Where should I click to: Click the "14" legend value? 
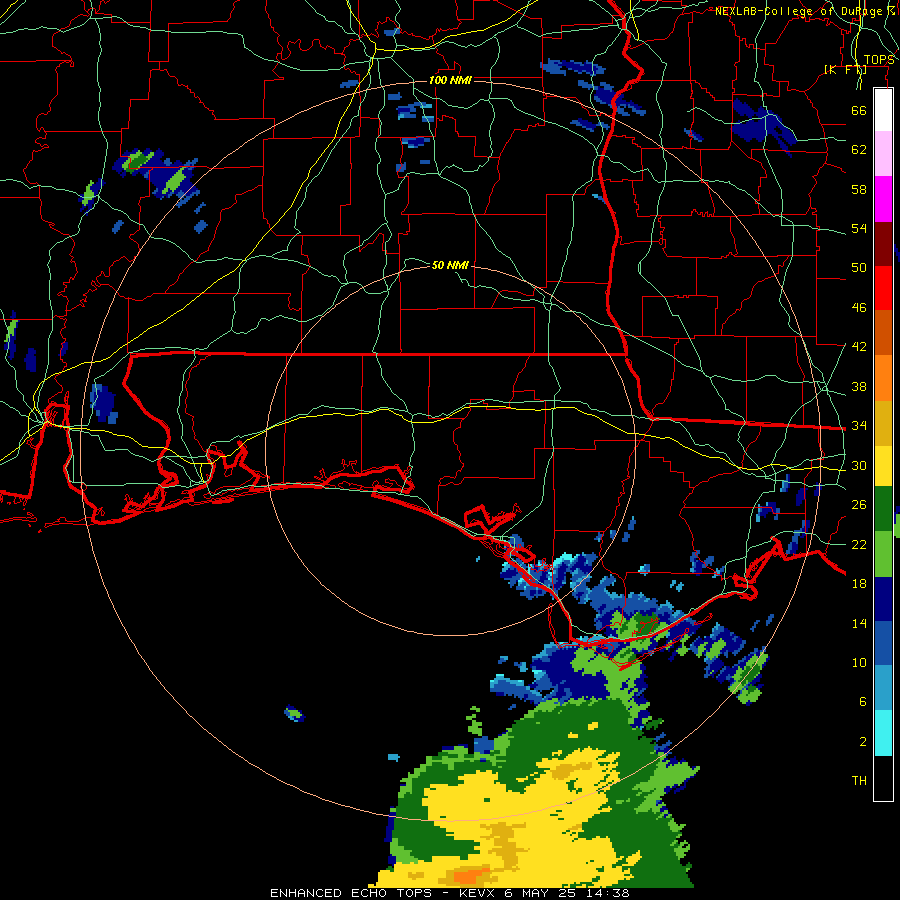859,623
